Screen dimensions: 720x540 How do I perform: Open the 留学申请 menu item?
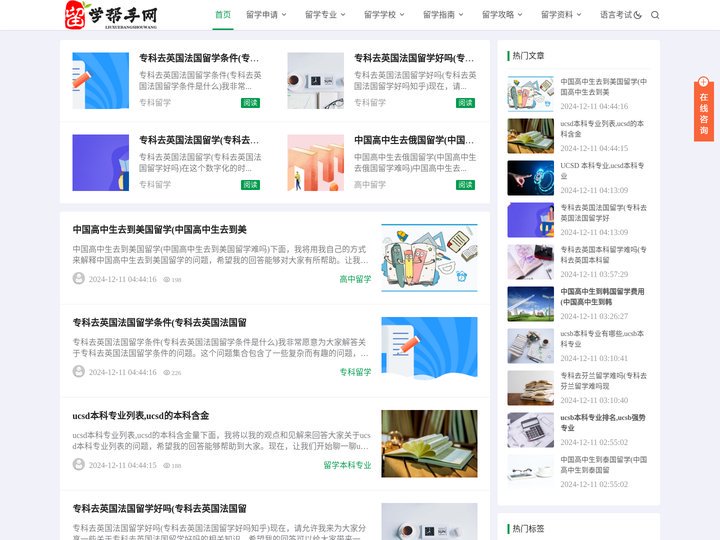pyautogui.click(x=262, y=15)
